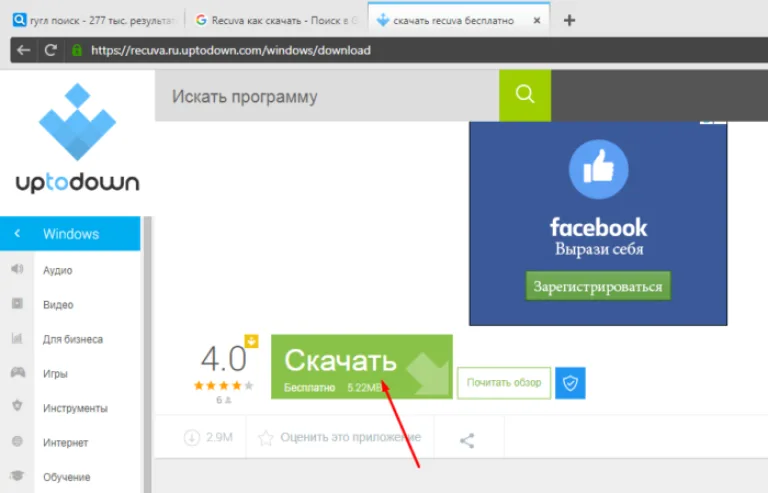The height and width of the screenshot is (493, 768).
Task: Click the Инструменты icon
Action: click(x=17, y=406)
